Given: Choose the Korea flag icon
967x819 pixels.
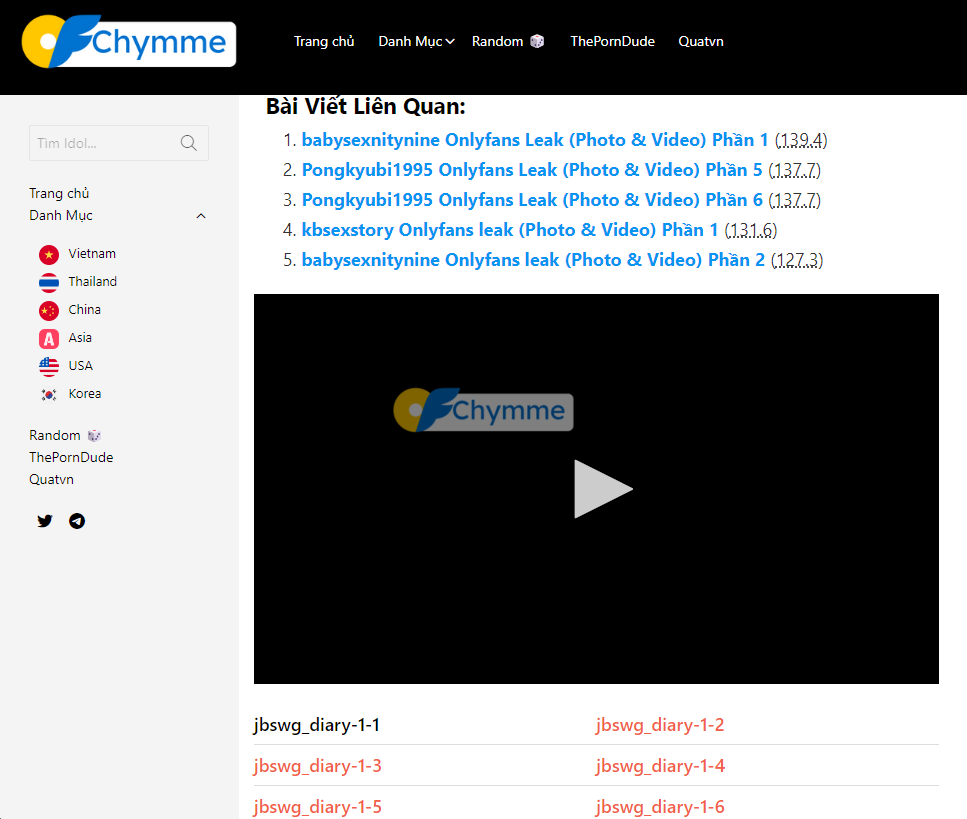Looking at the screenshot, I should coord(49,395).
